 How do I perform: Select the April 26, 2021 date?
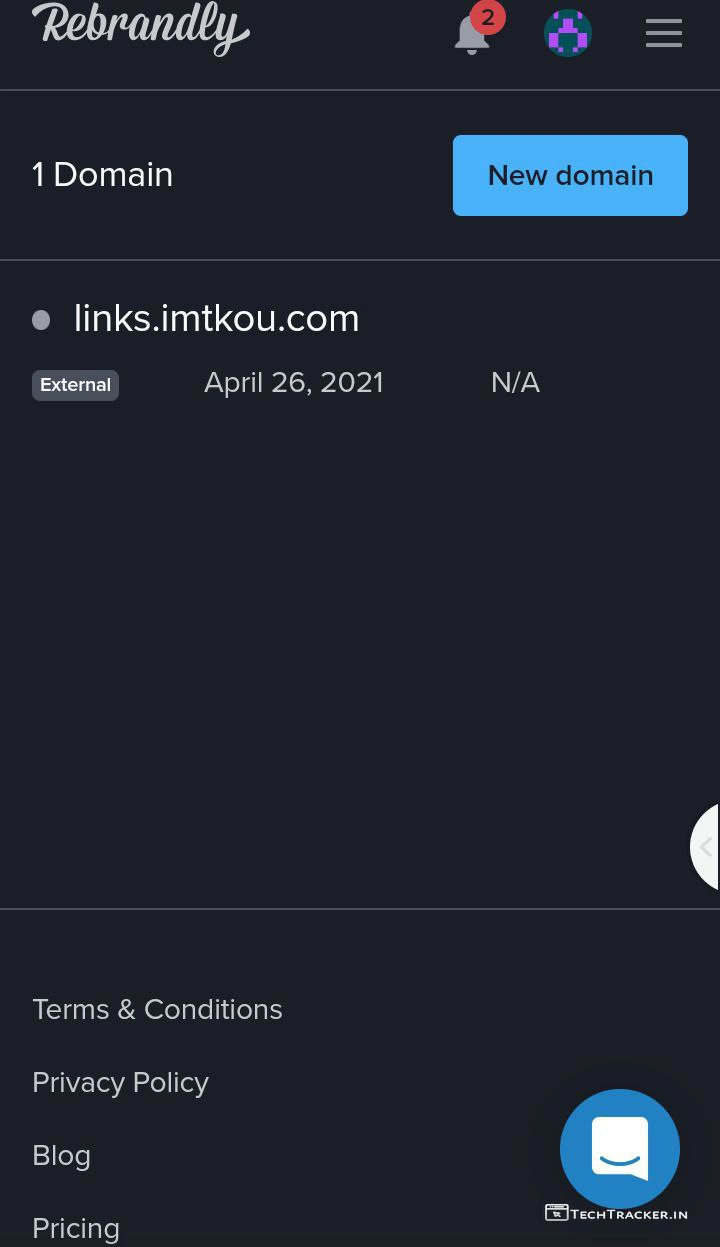coord(294,383)
